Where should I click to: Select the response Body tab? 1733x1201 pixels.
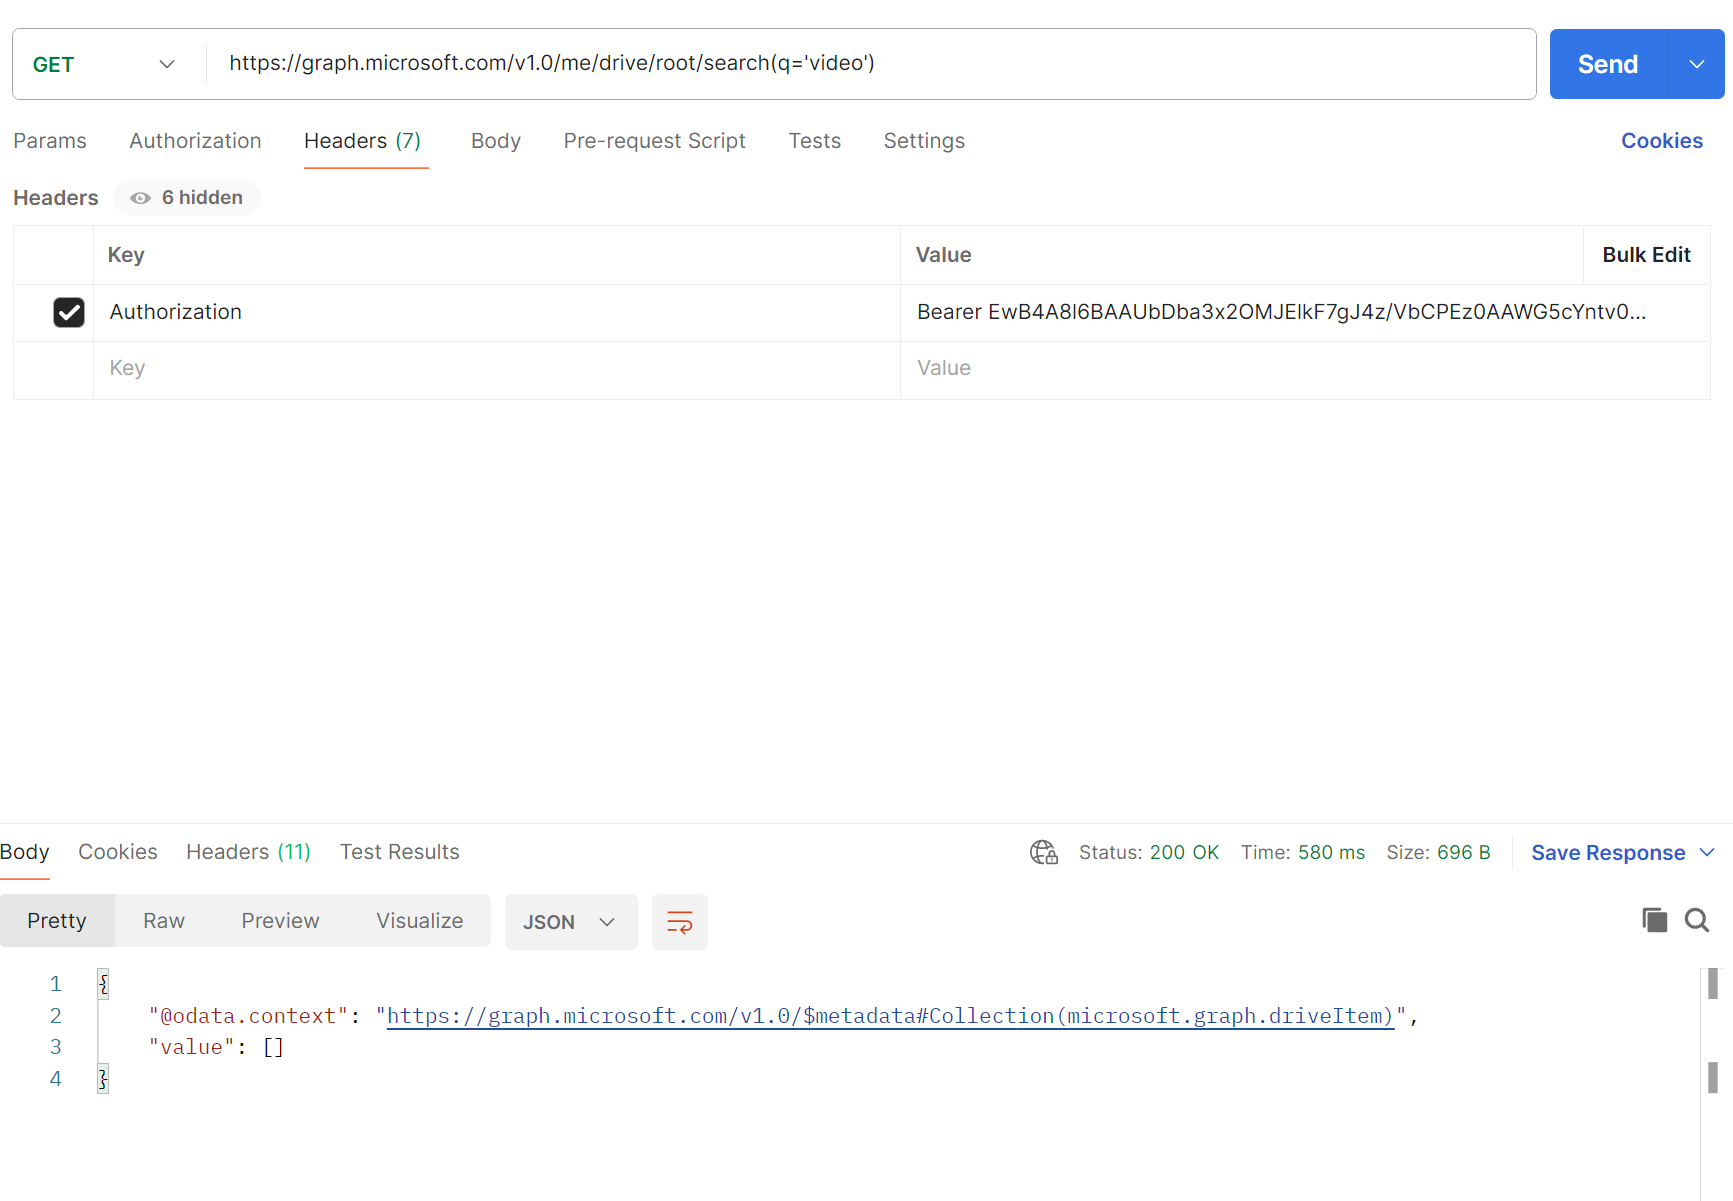point(25,852)
